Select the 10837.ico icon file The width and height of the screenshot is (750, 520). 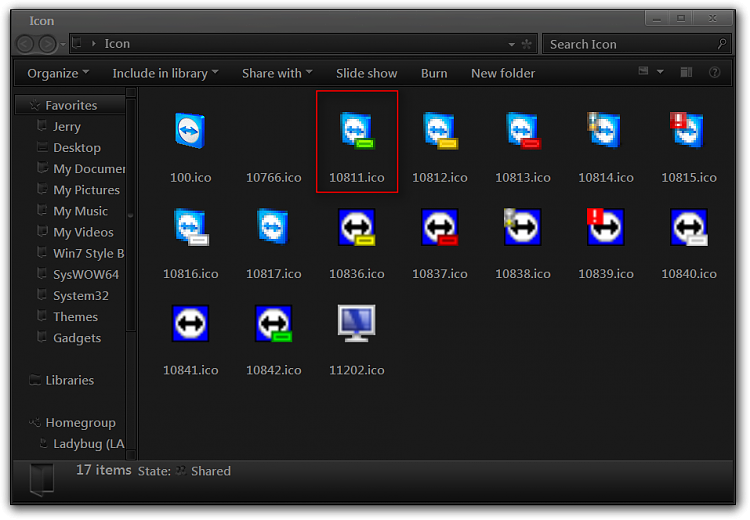[440, 227]
